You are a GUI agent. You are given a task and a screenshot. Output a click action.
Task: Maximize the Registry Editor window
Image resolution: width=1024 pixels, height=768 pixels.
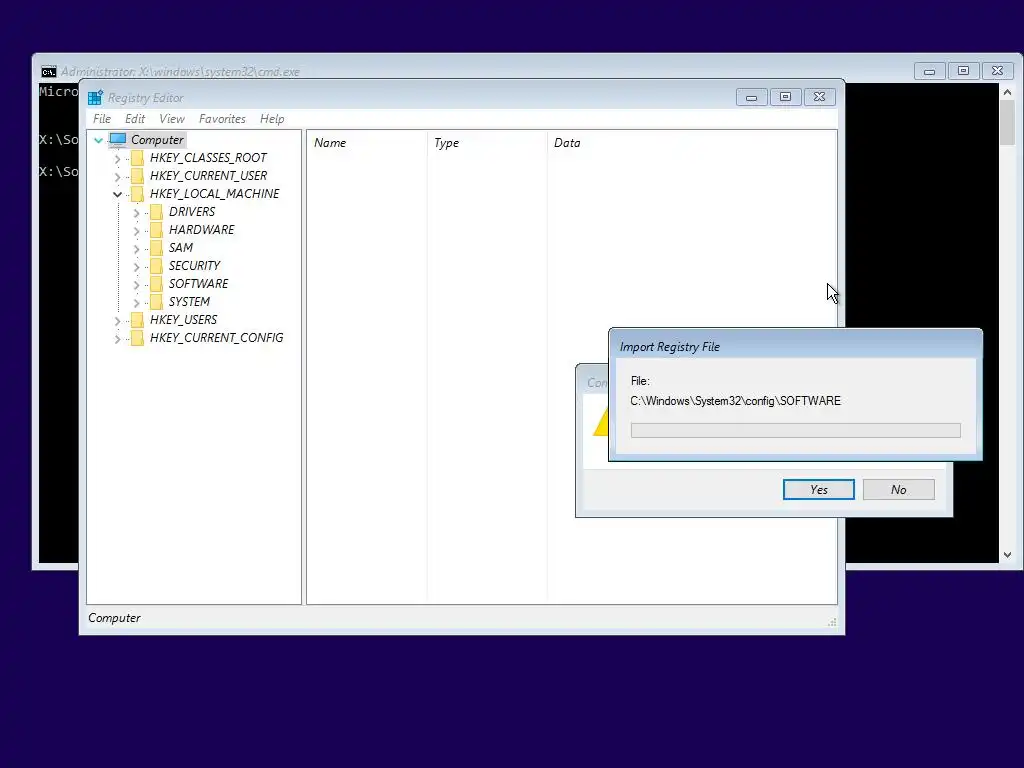pyautogui.click(x=786, y=97)
